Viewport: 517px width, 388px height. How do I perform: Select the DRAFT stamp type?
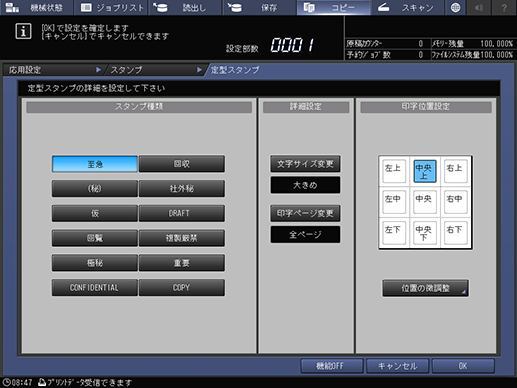[x=182, y=213]
